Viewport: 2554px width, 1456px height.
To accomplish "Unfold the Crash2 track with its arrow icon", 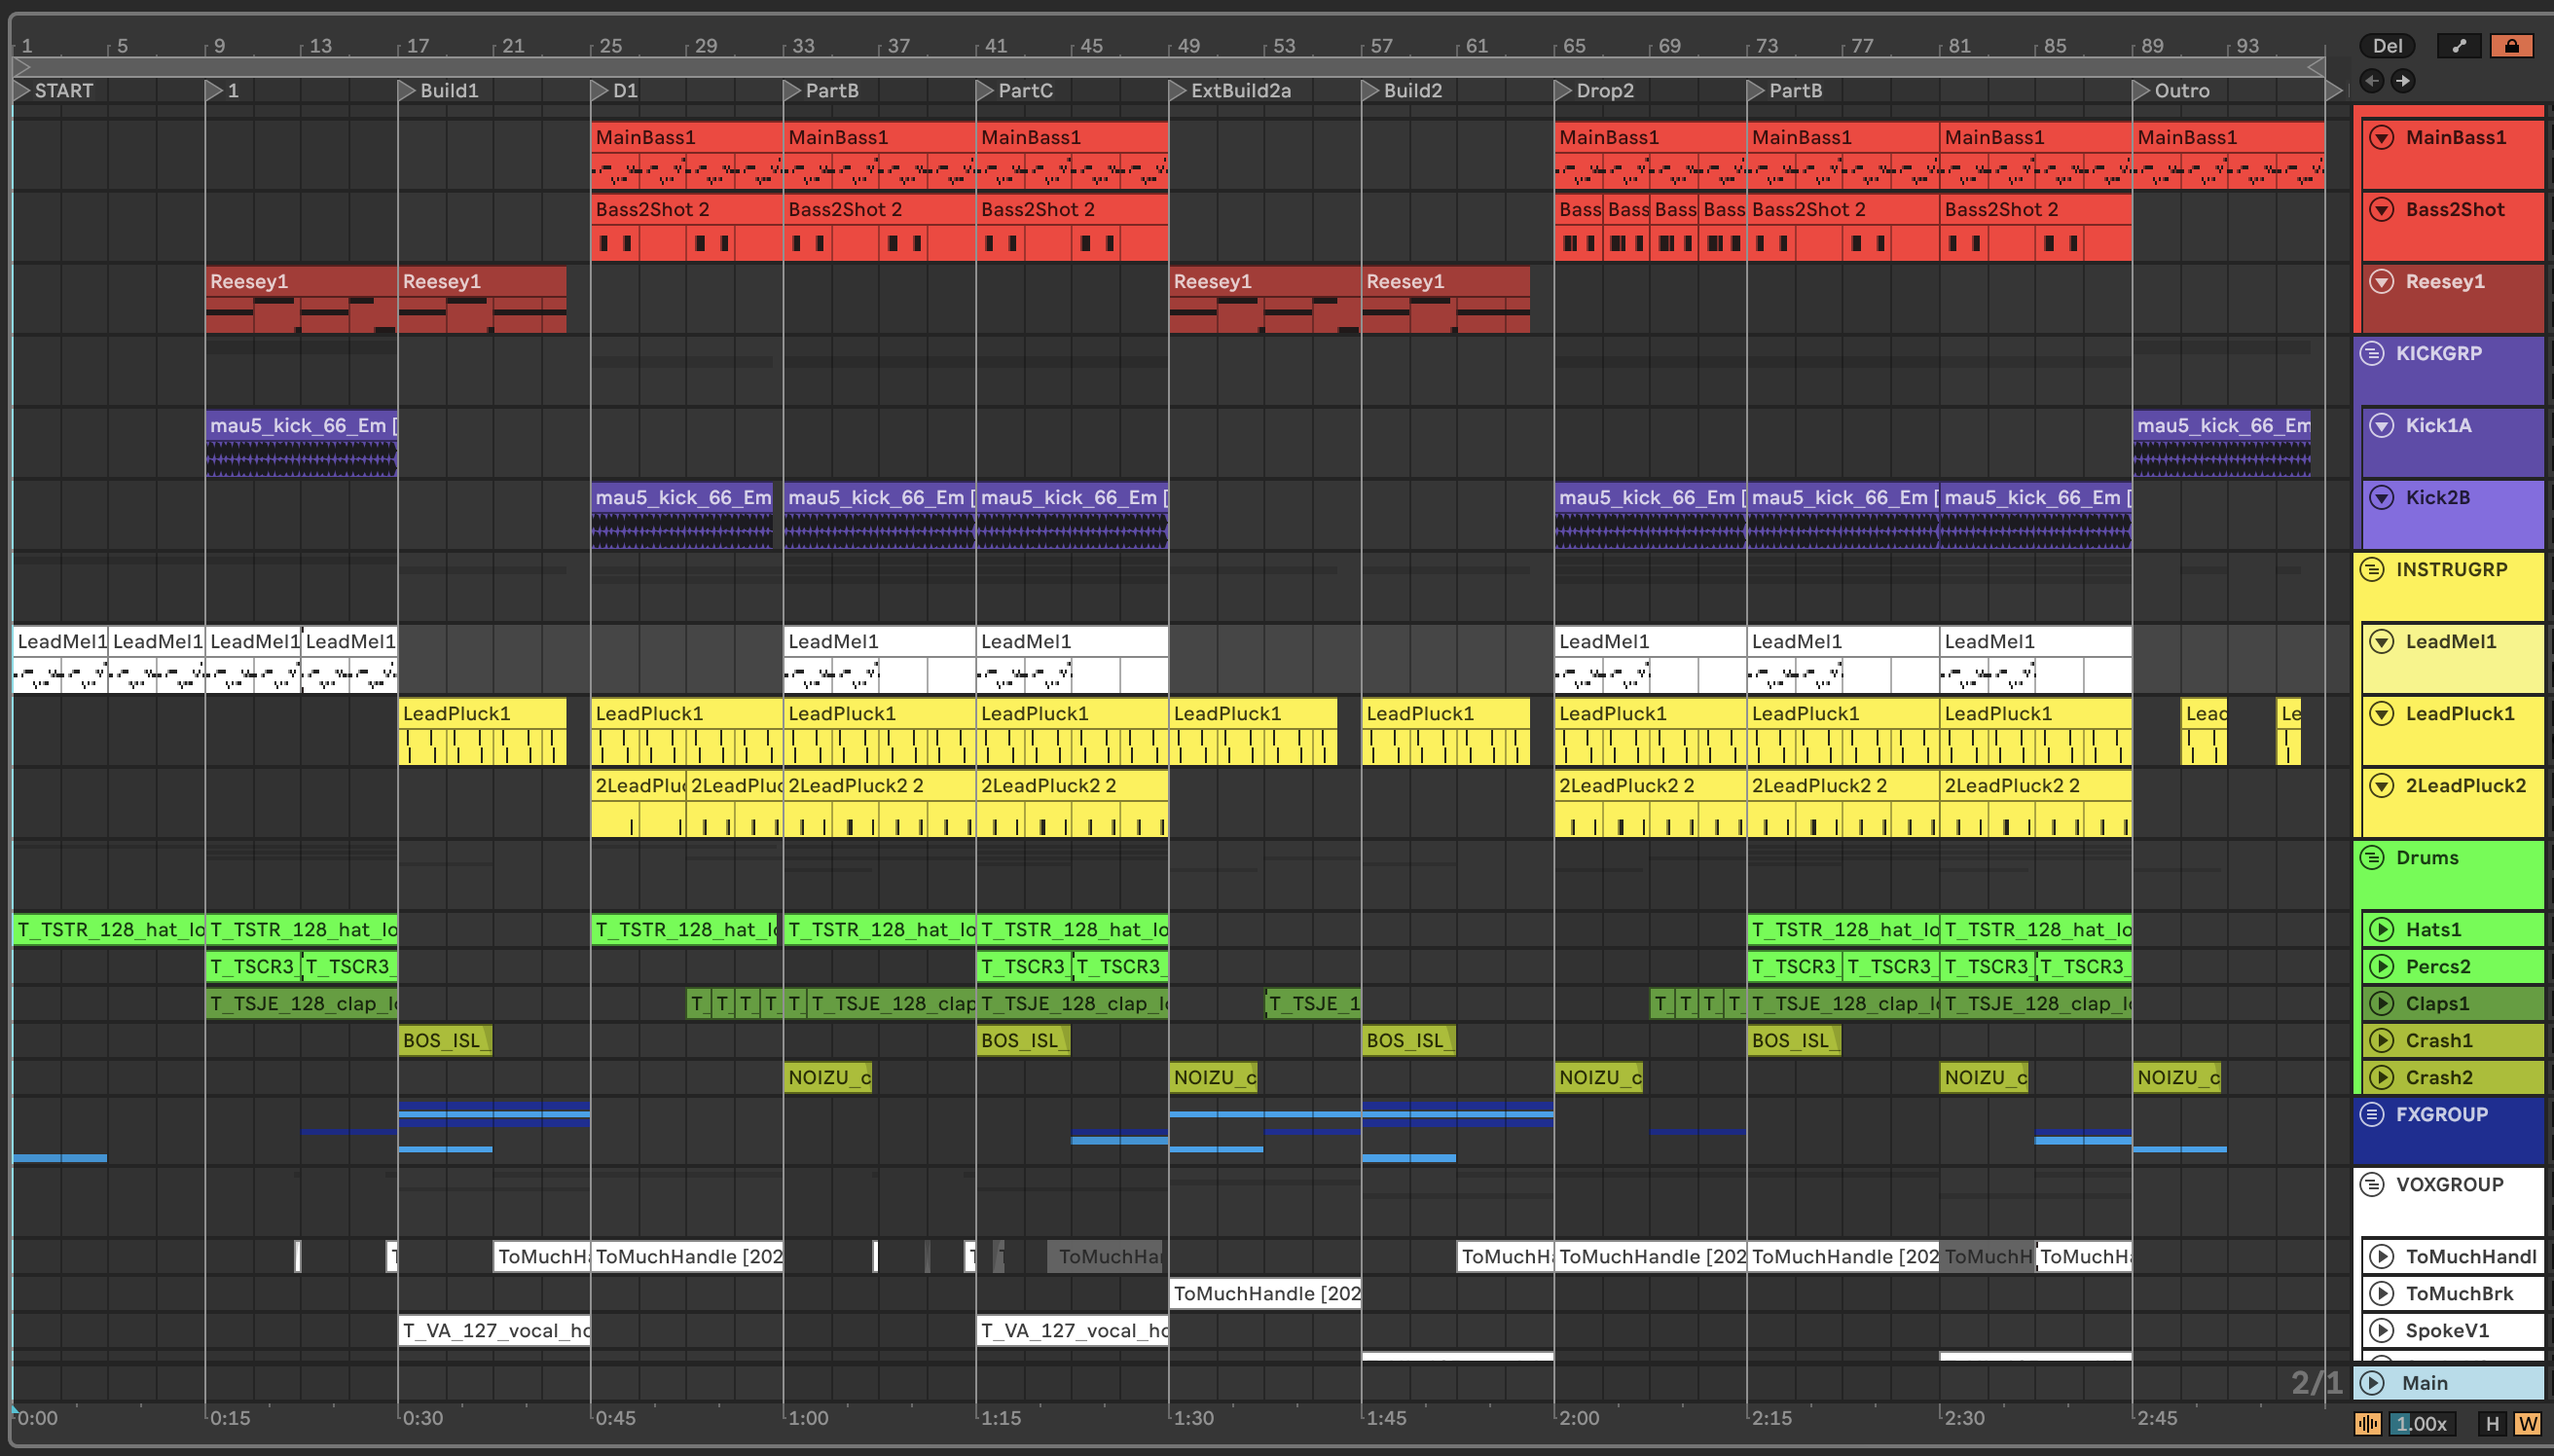I will (x=2382, y=1077).
